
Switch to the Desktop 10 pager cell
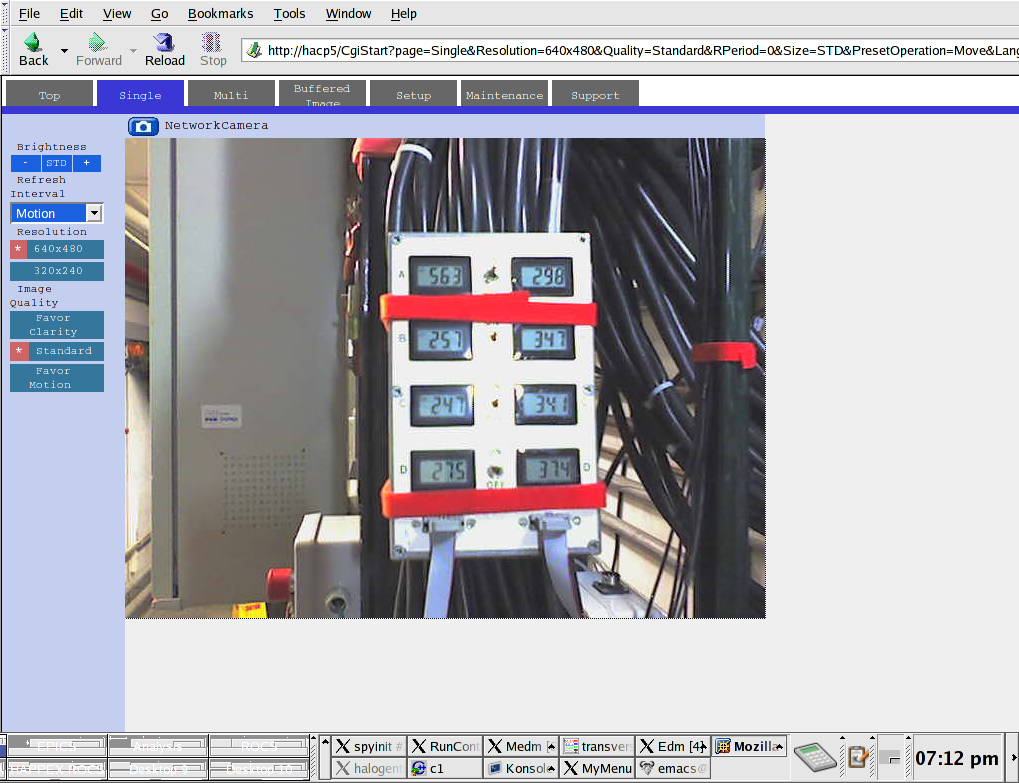[x=259, y=769]
